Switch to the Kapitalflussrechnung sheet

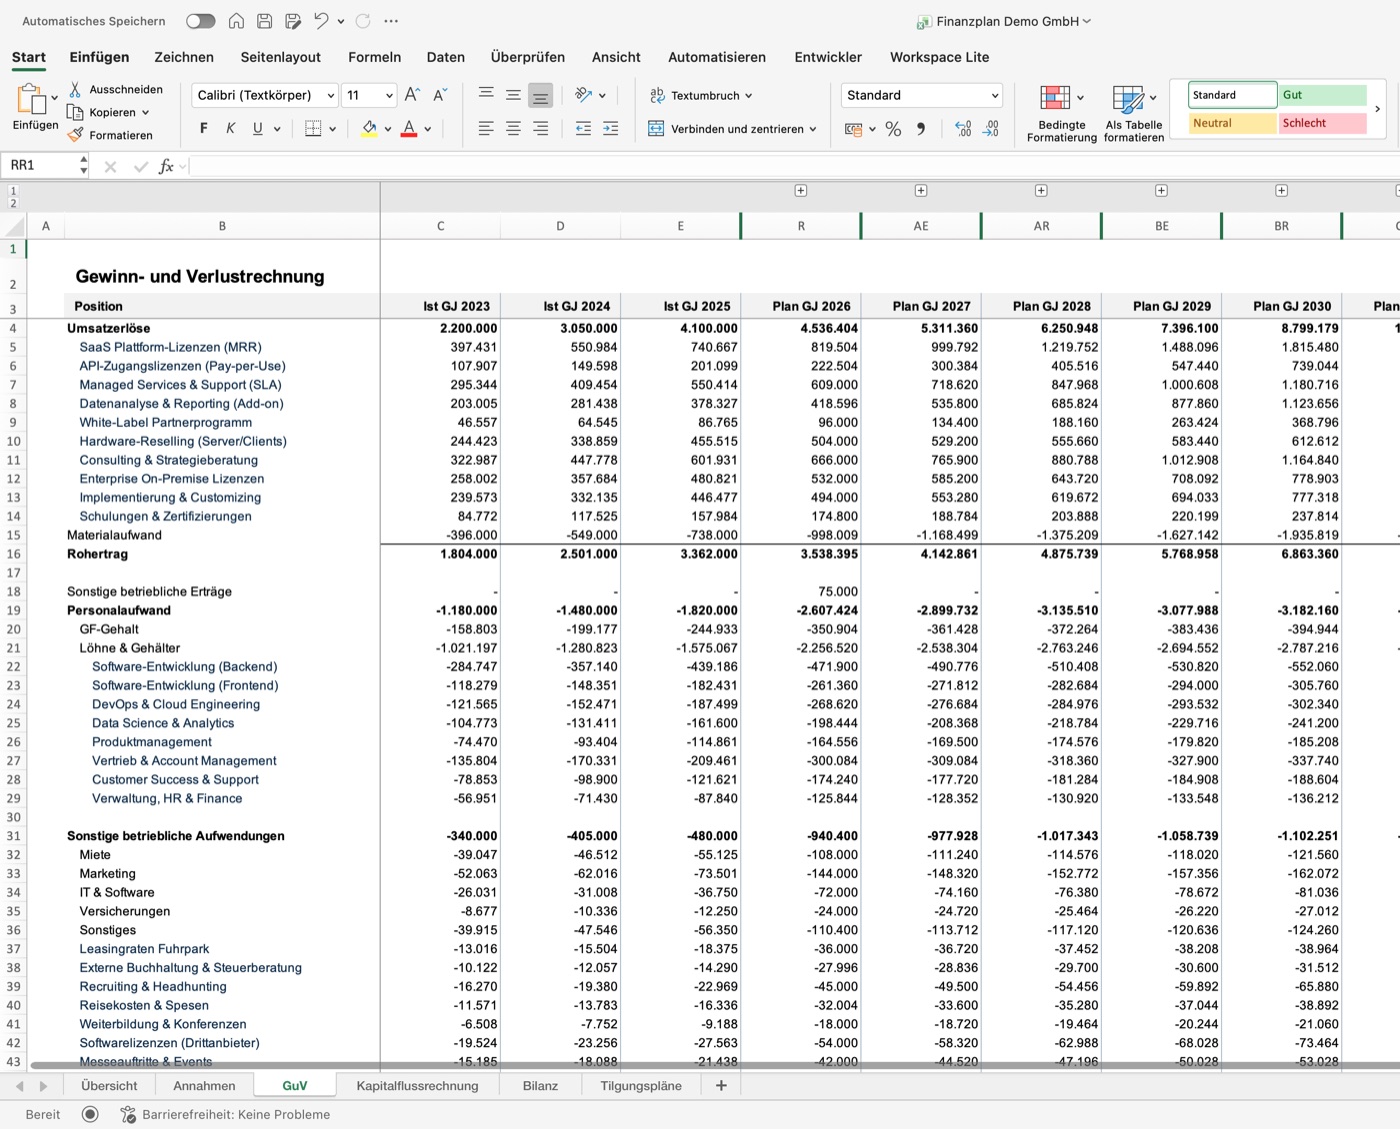418,1085
